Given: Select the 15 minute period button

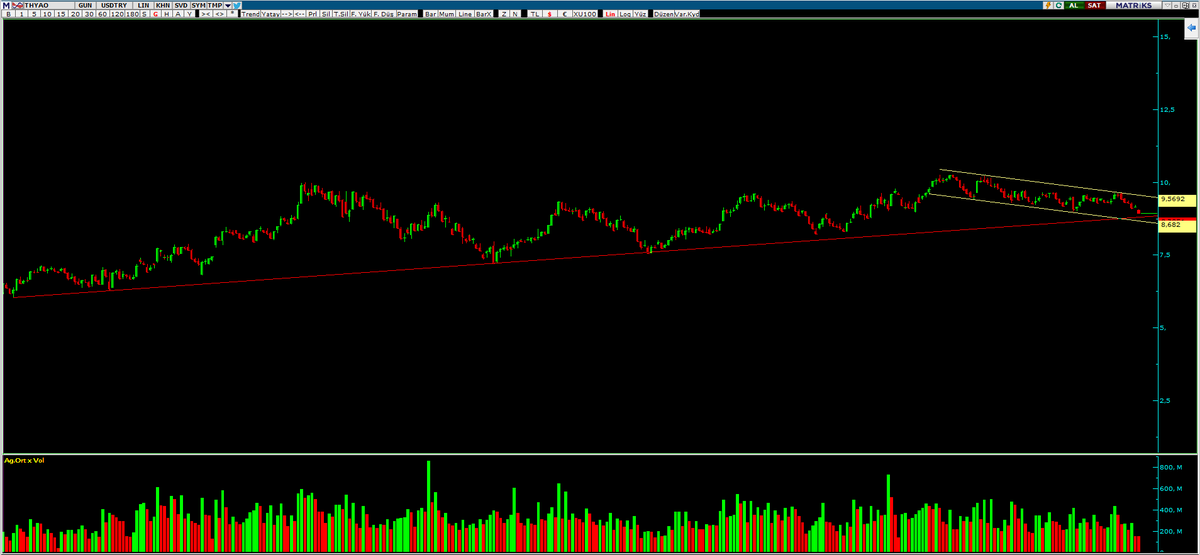Looking at the screenshot, I should (x=61, y=14).
